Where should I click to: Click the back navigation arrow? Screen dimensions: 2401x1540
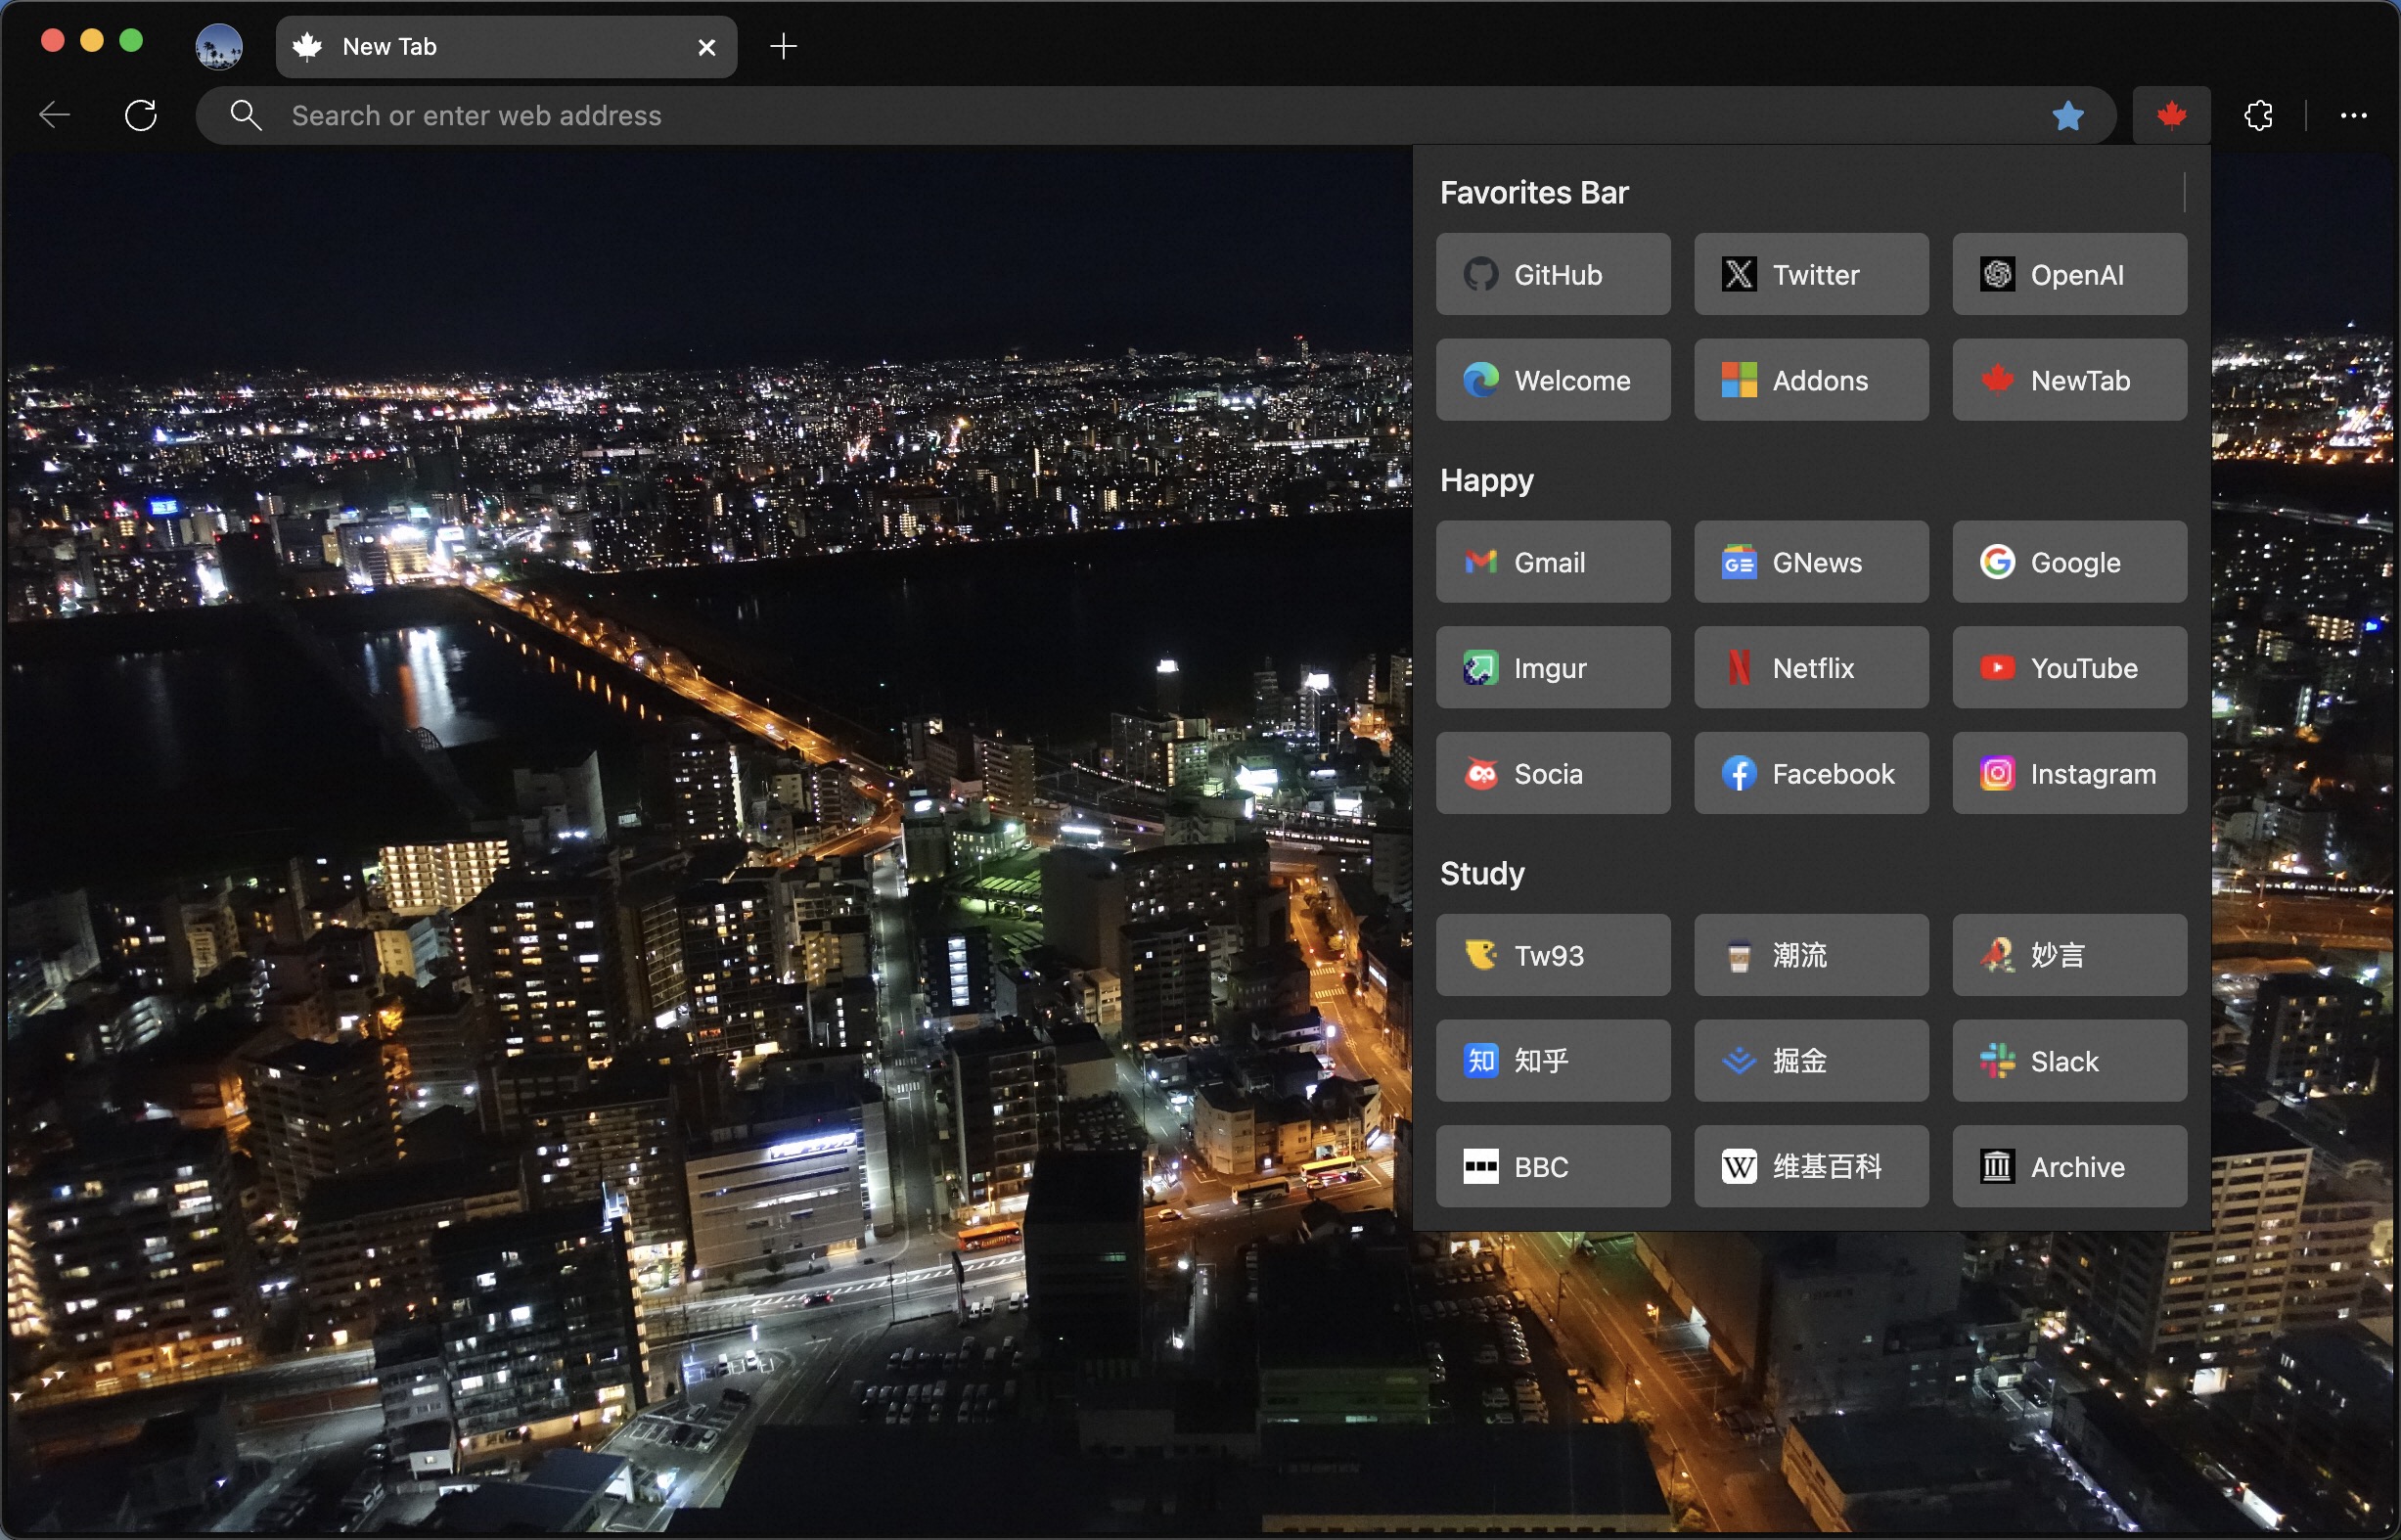point(54,116)
